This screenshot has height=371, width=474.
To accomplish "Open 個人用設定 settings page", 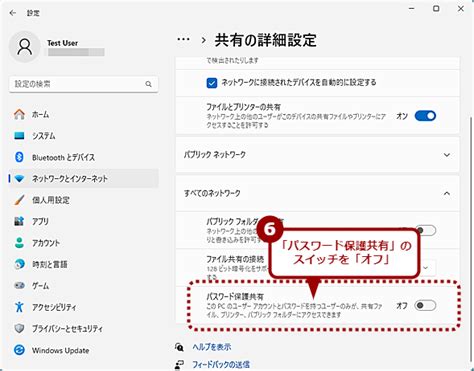I will 84,200.
